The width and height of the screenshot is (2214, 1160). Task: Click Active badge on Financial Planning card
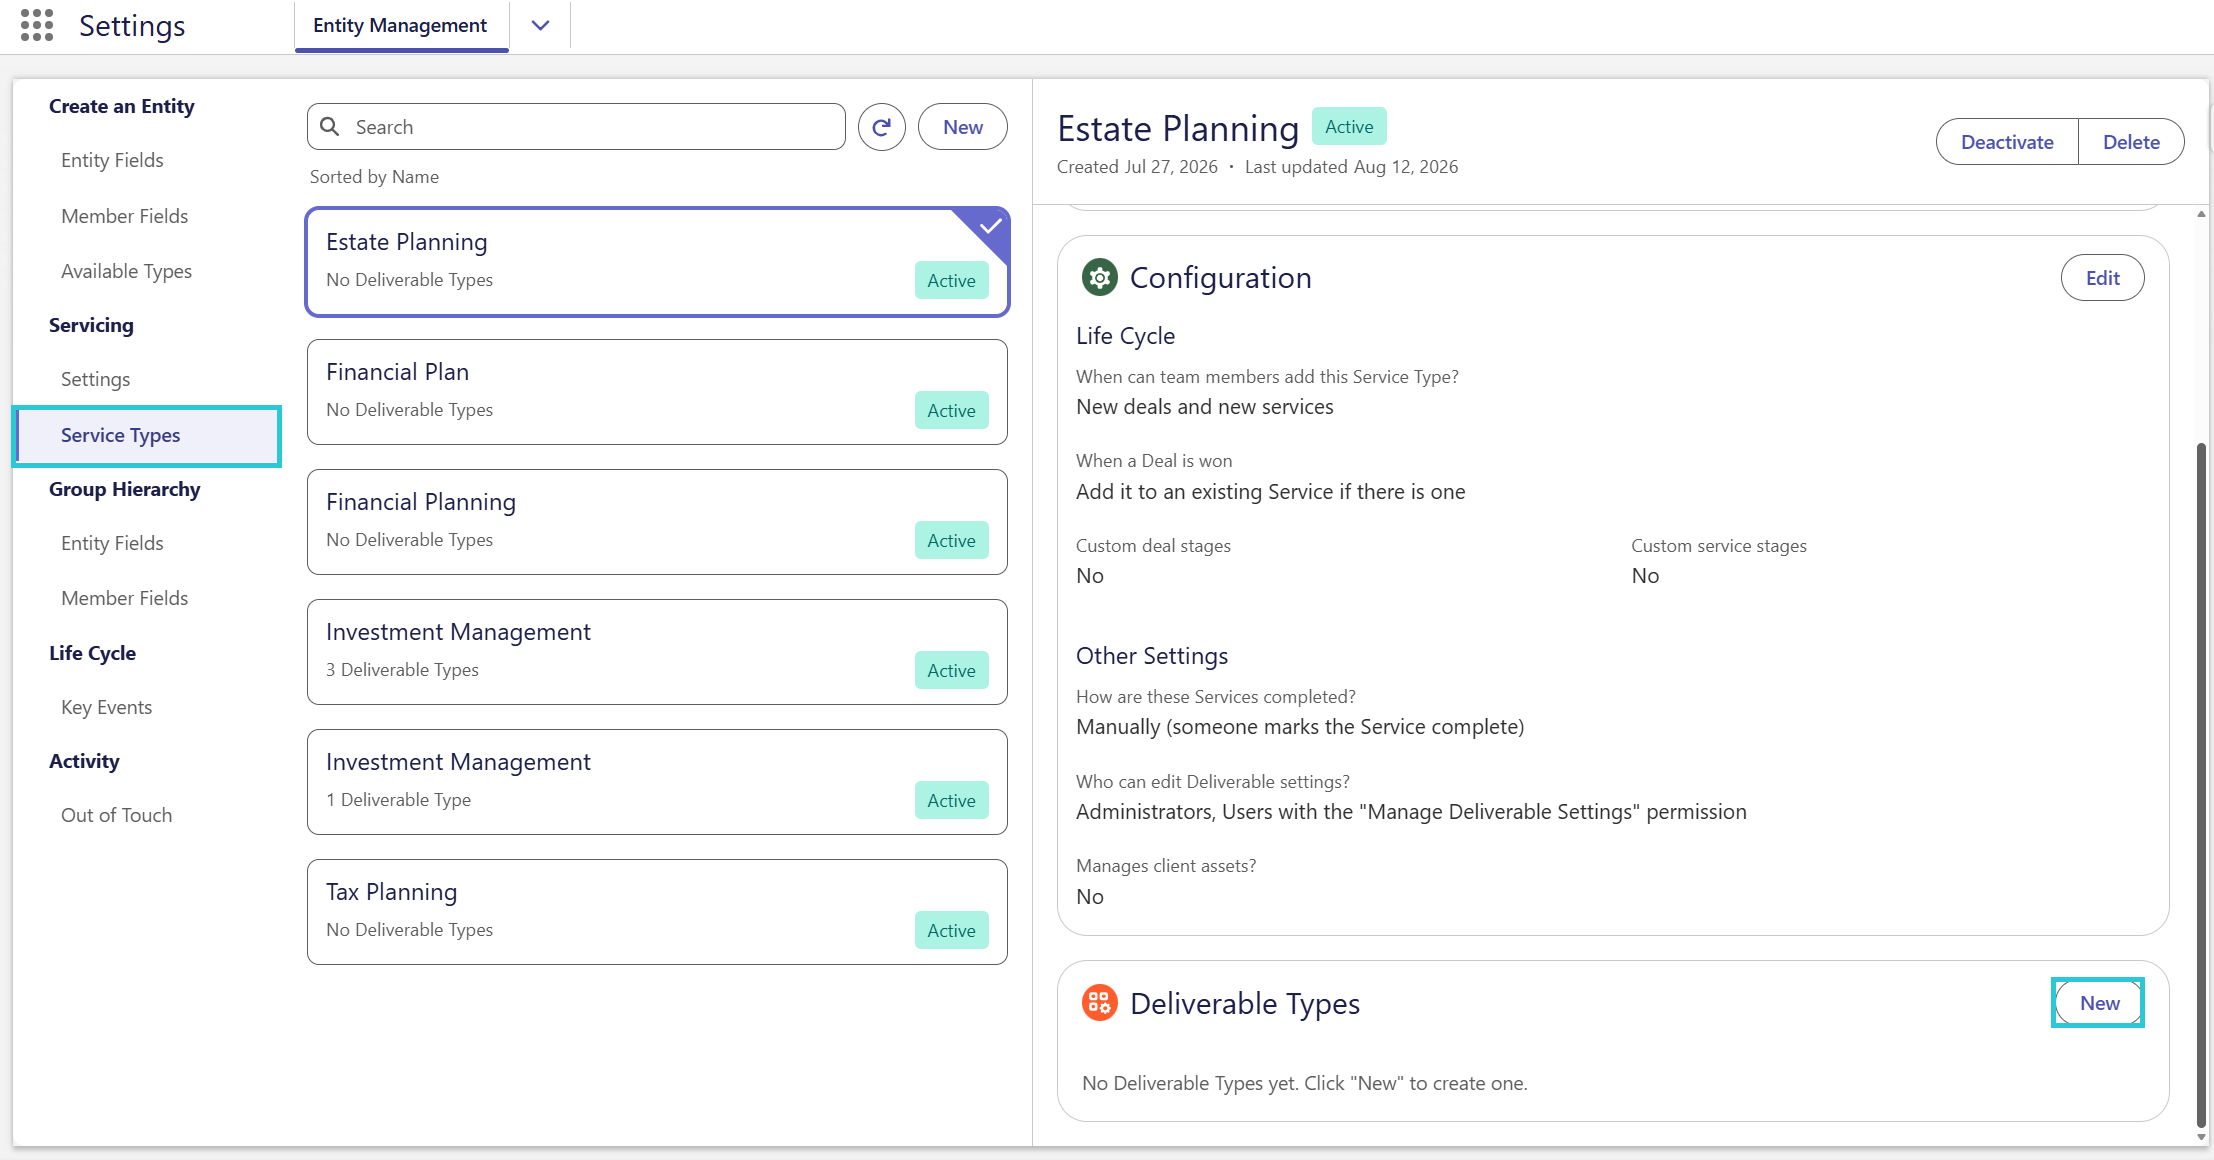[x=951, y=540]
